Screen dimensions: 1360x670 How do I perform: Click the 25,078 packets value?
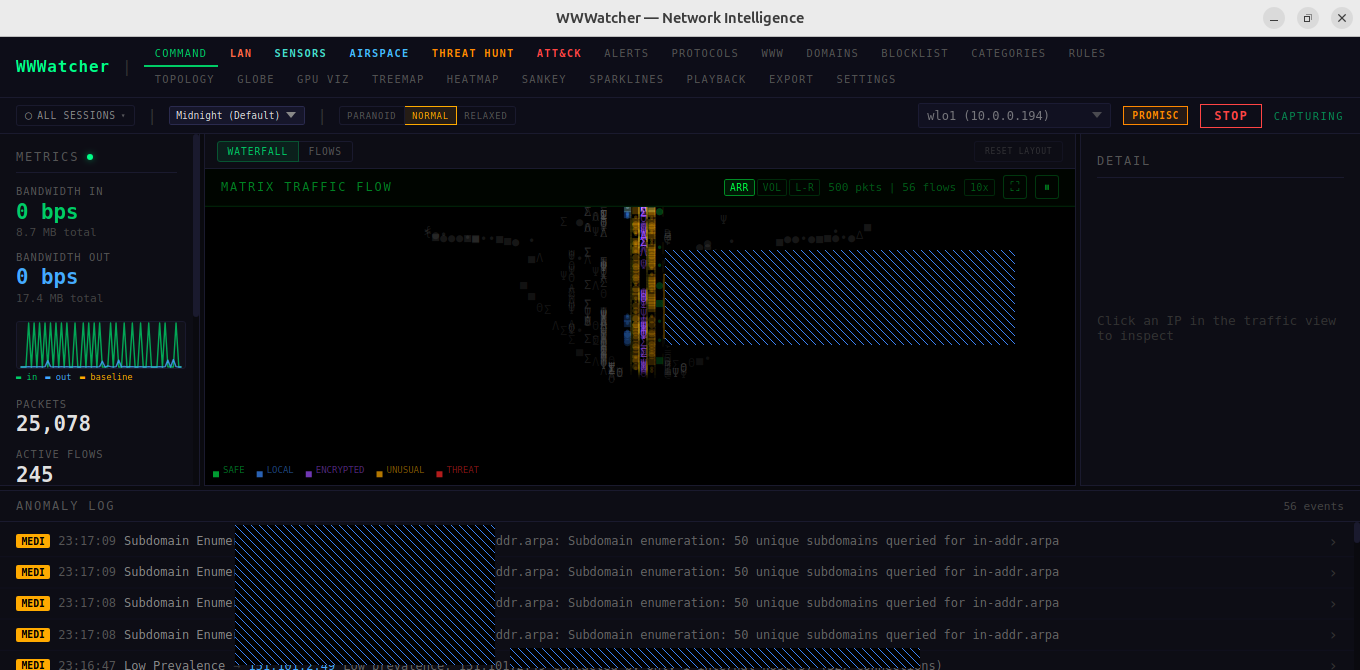click(x=53, y=424)
